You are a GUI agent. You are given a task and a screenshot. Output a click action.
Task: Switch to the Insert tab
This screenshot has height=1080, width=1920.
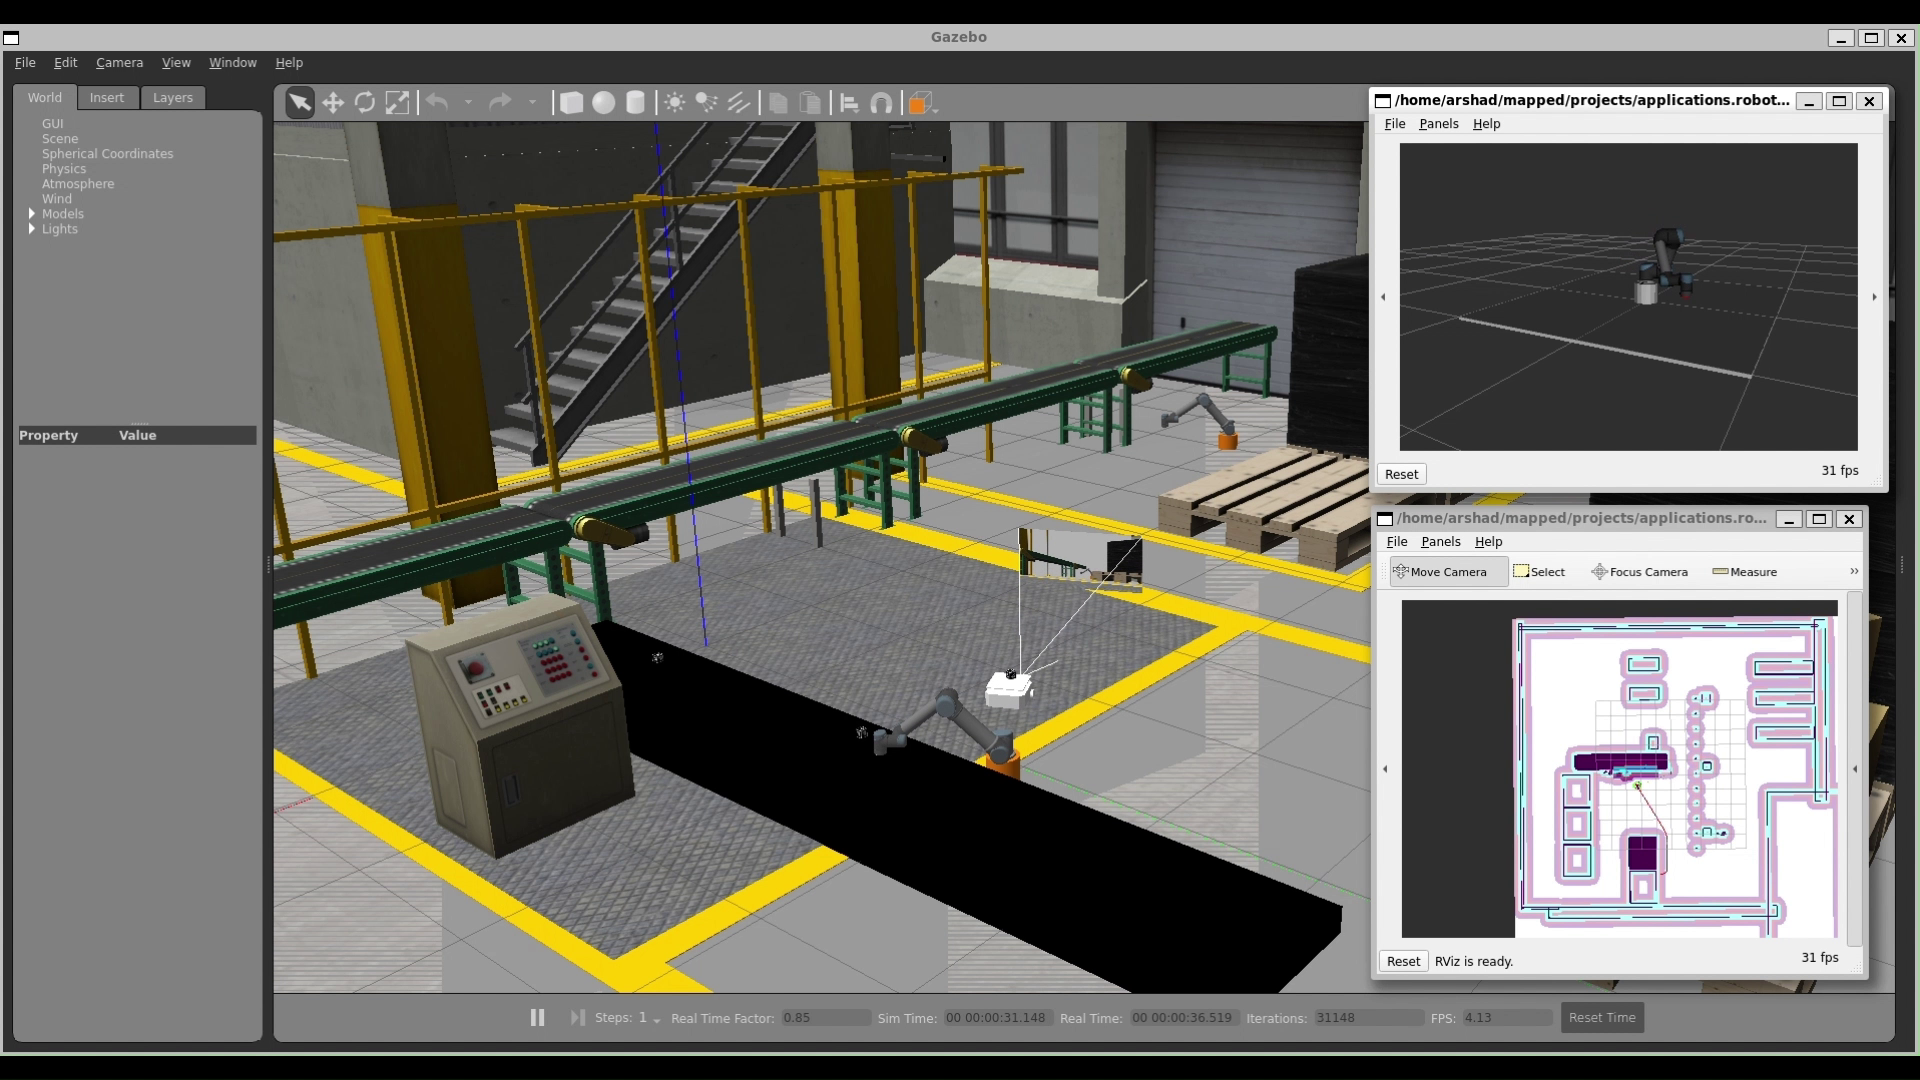[106, 98]
